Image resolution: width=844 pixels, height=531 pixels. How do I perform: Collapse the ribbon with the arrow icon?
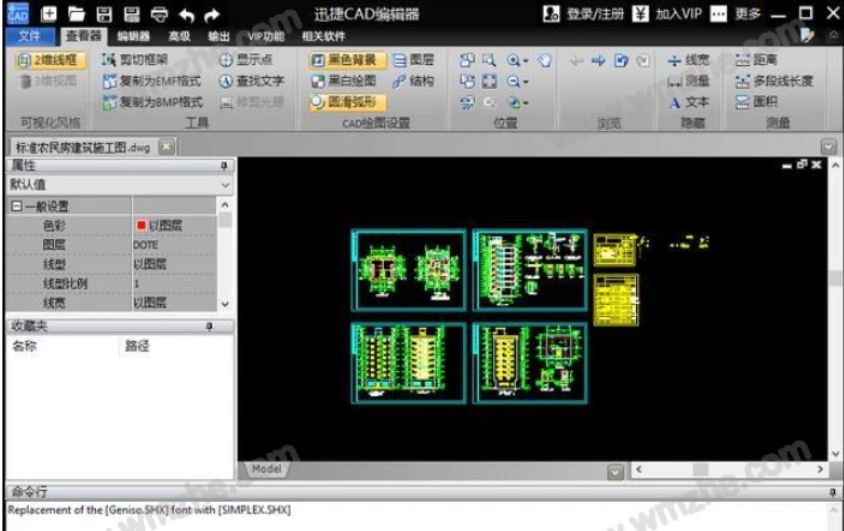click(x=833, y=35)
